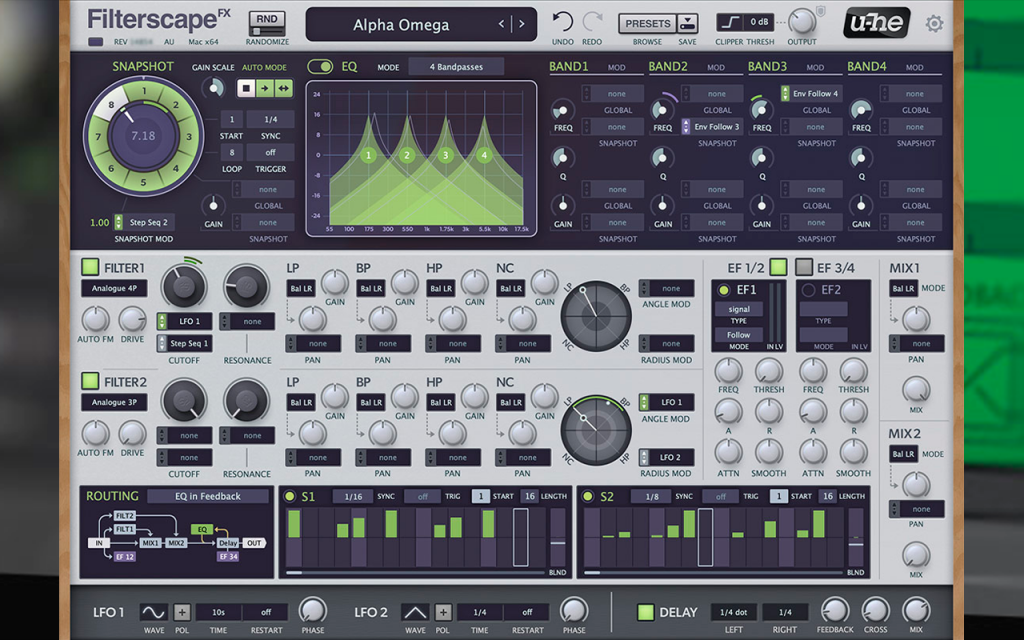Click EQ band node 1 in graph

point(368,155)
